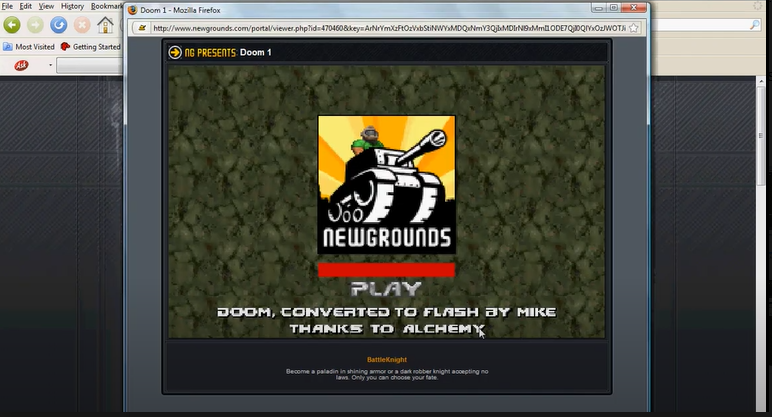The width and height of the screenshot is (772, 417).
Task: Click the Firefox logo in Doom 1 title bar
Action: point(132,10)
